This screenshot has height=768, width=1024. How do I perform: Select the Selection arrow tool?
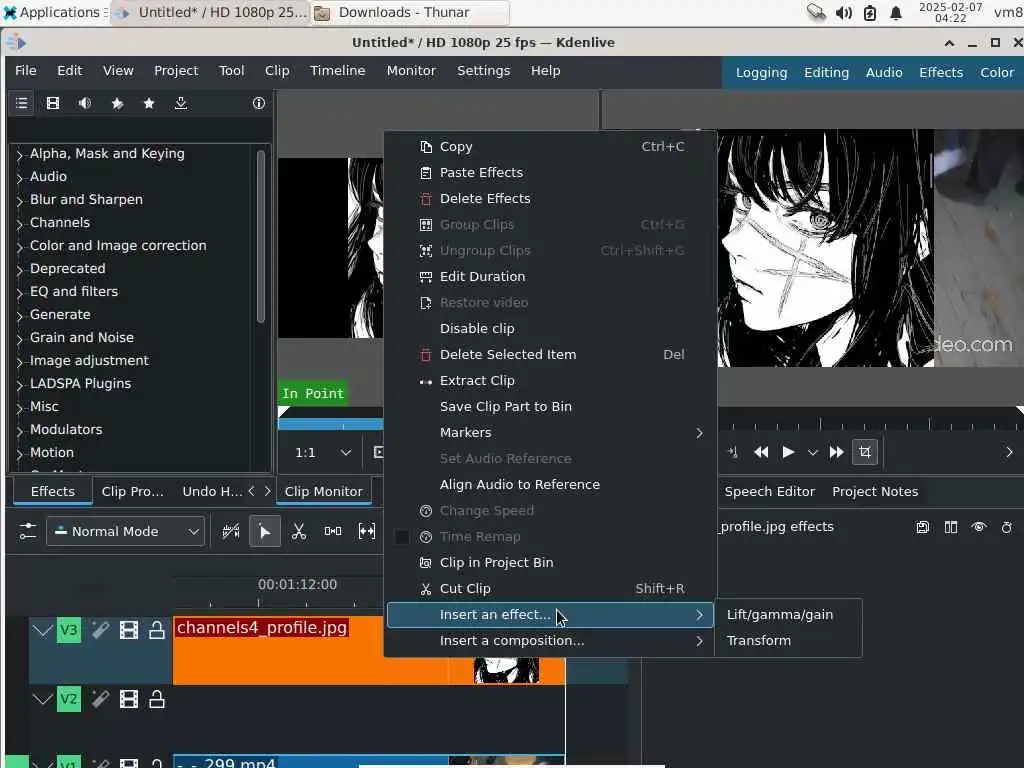264,531
